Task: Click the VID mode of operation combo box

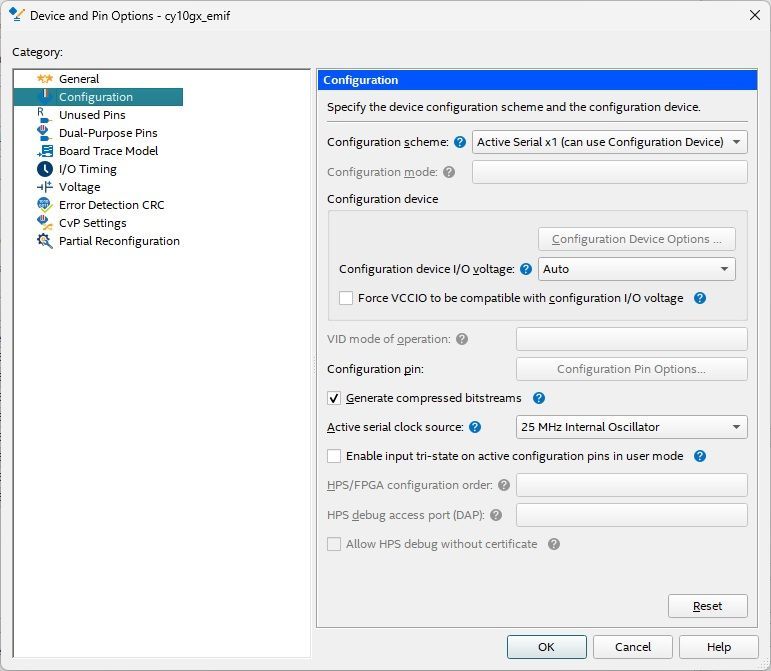Action: [x=632, y=339]
